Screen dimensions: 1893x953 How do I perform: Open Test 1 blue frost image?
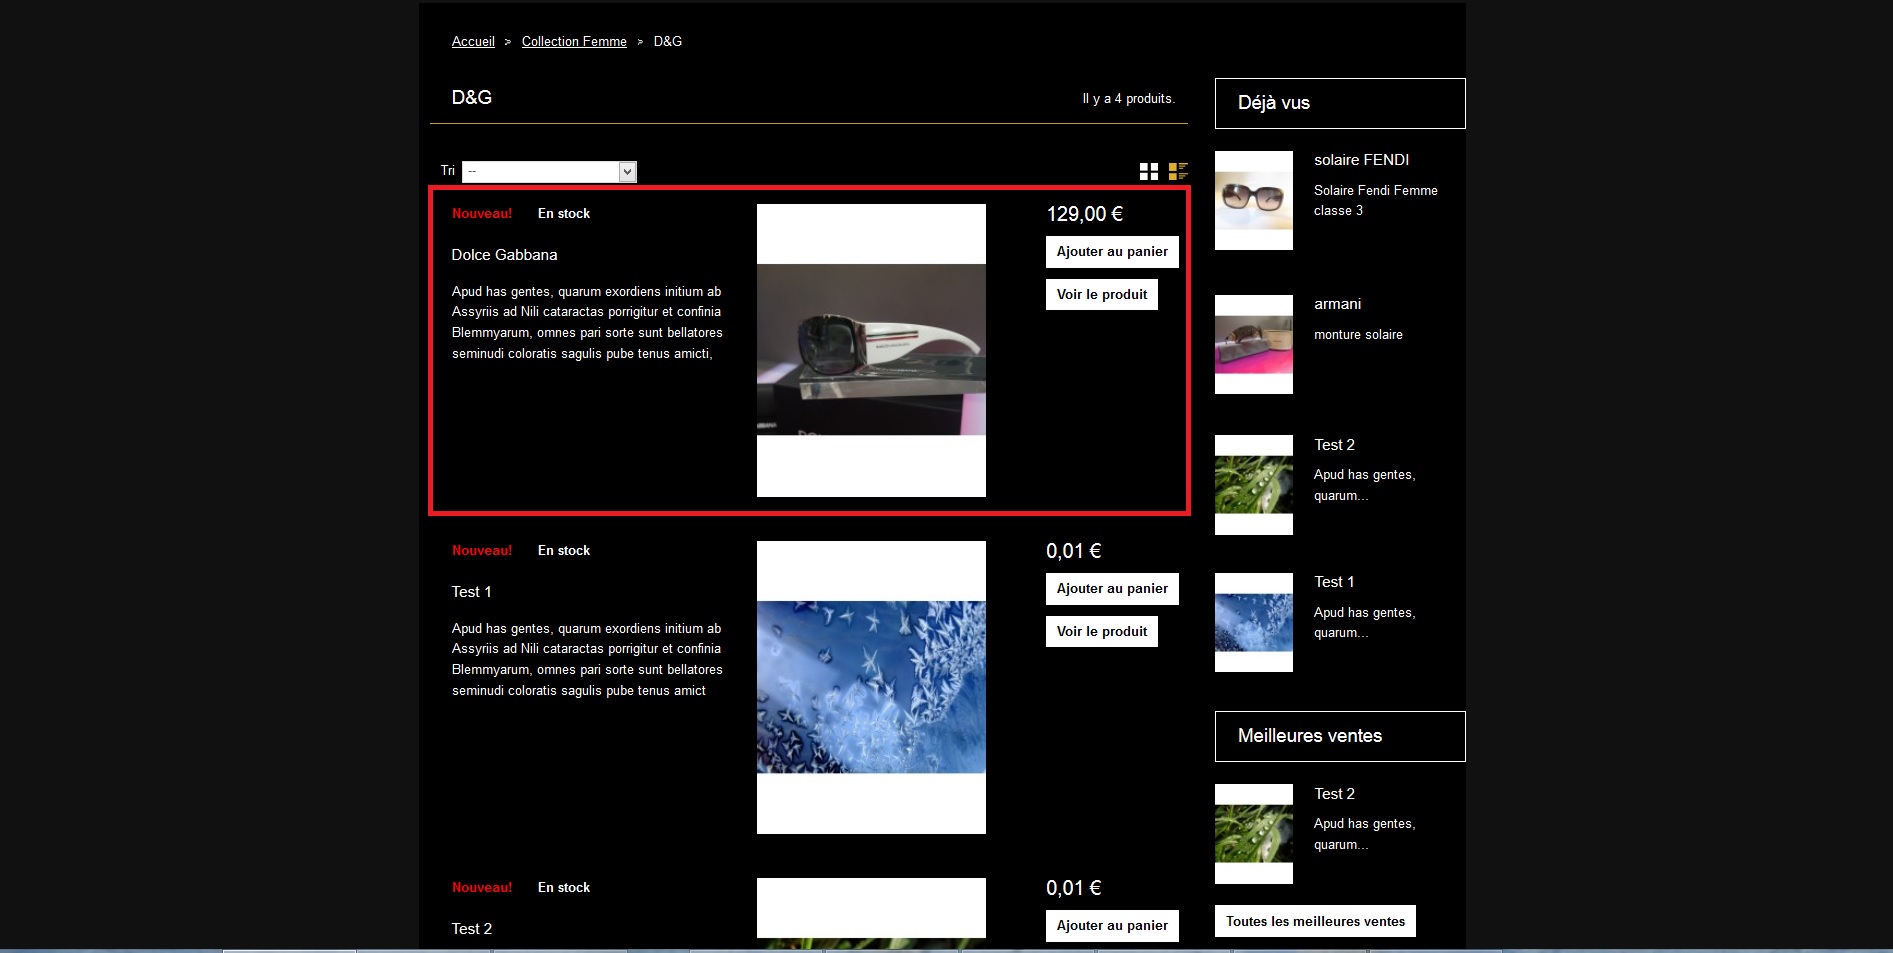click(x=871, y=687)
